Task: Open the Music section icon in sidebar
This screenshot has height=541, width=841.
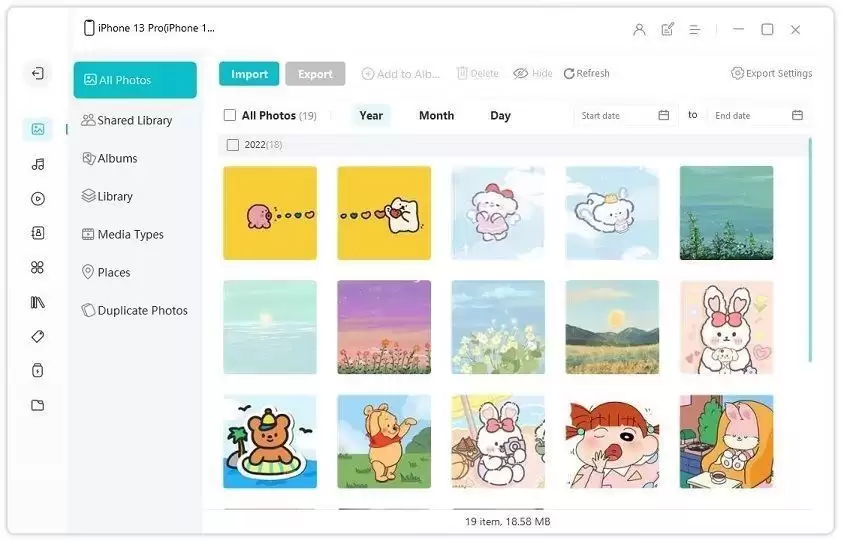Action: [38, 164]
